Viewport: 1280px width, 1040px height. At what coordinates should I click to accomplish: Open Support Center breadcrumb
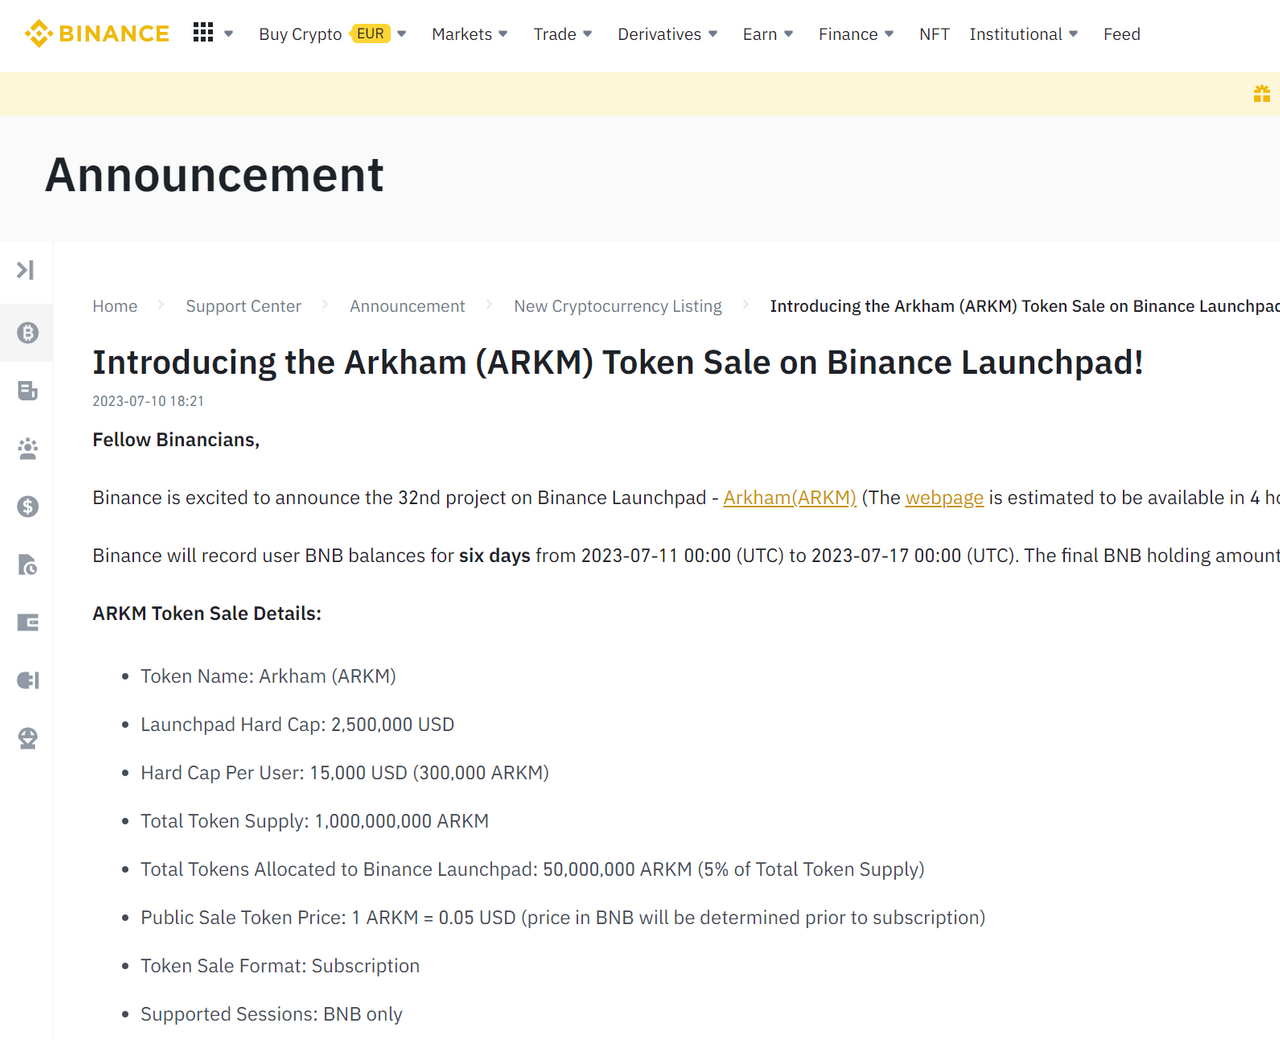(x=243, y=306)
